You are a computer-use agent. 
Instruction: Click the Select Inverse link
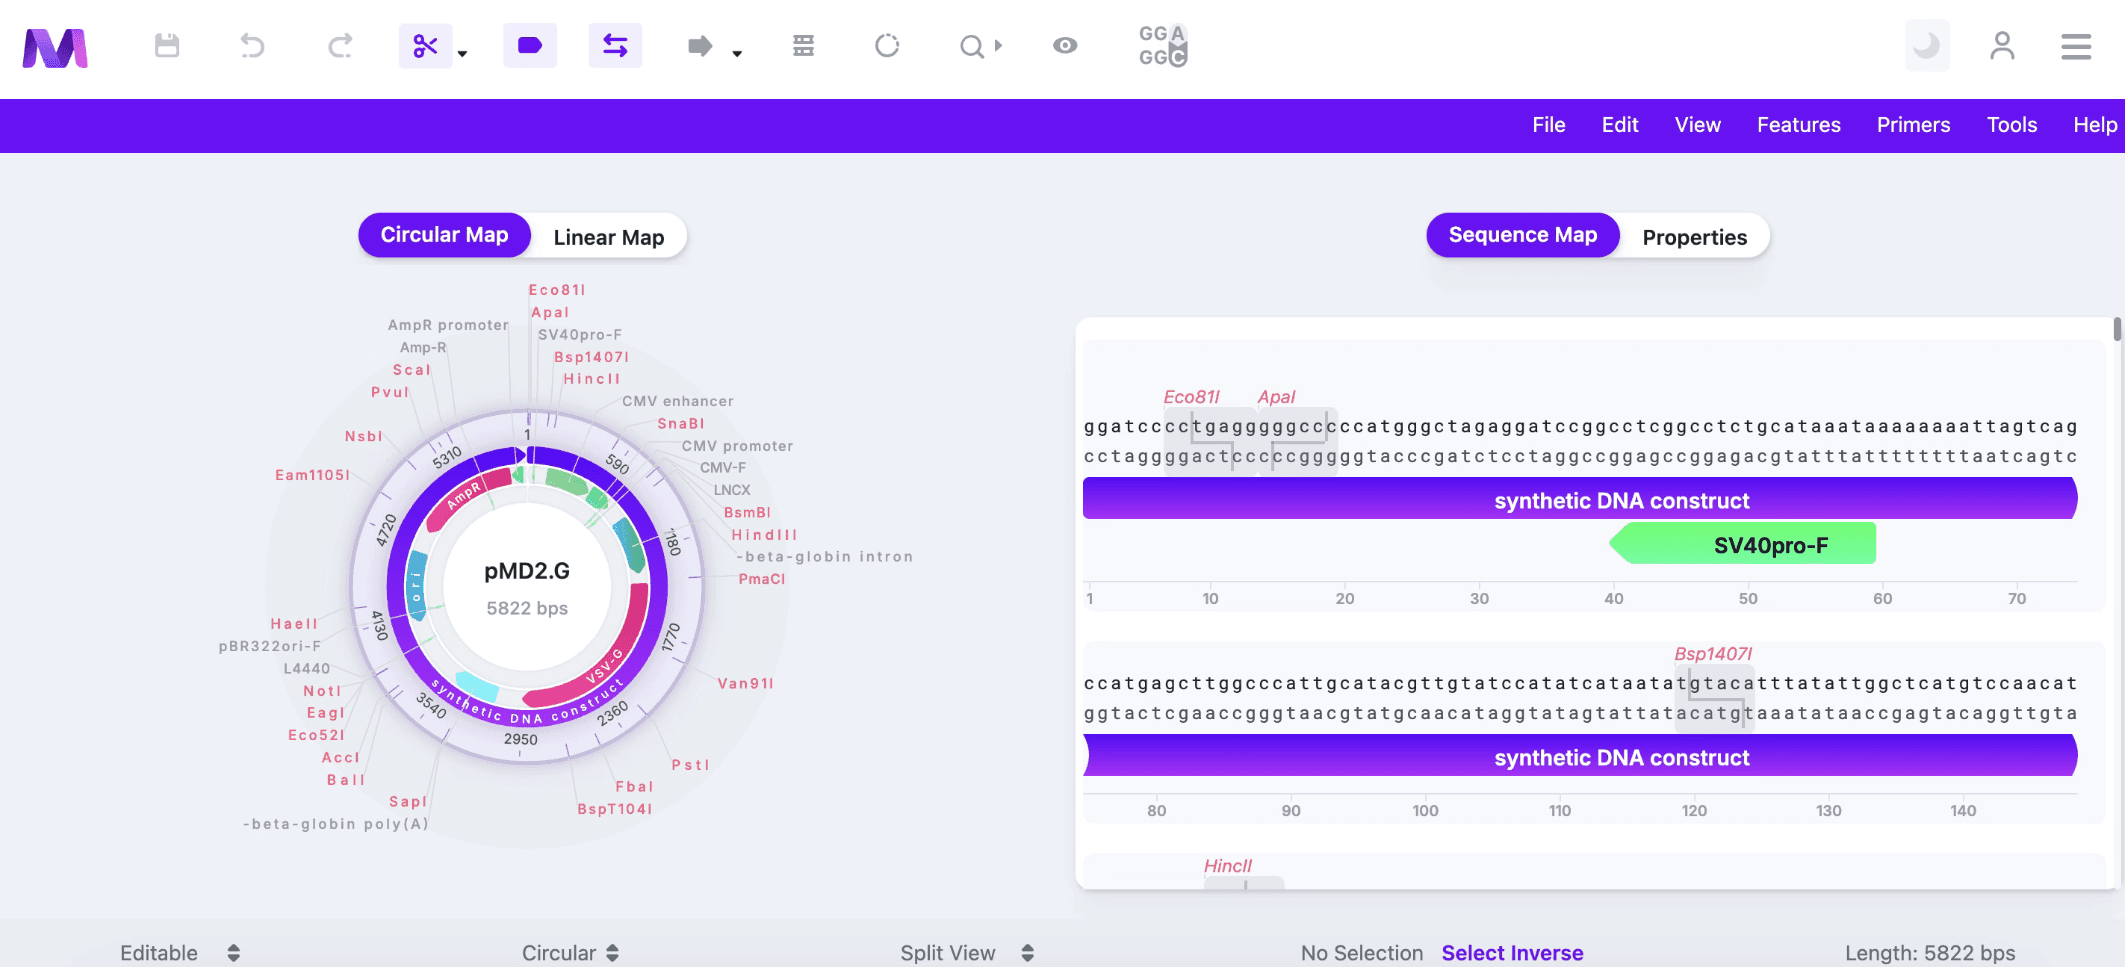point(1512,953)
